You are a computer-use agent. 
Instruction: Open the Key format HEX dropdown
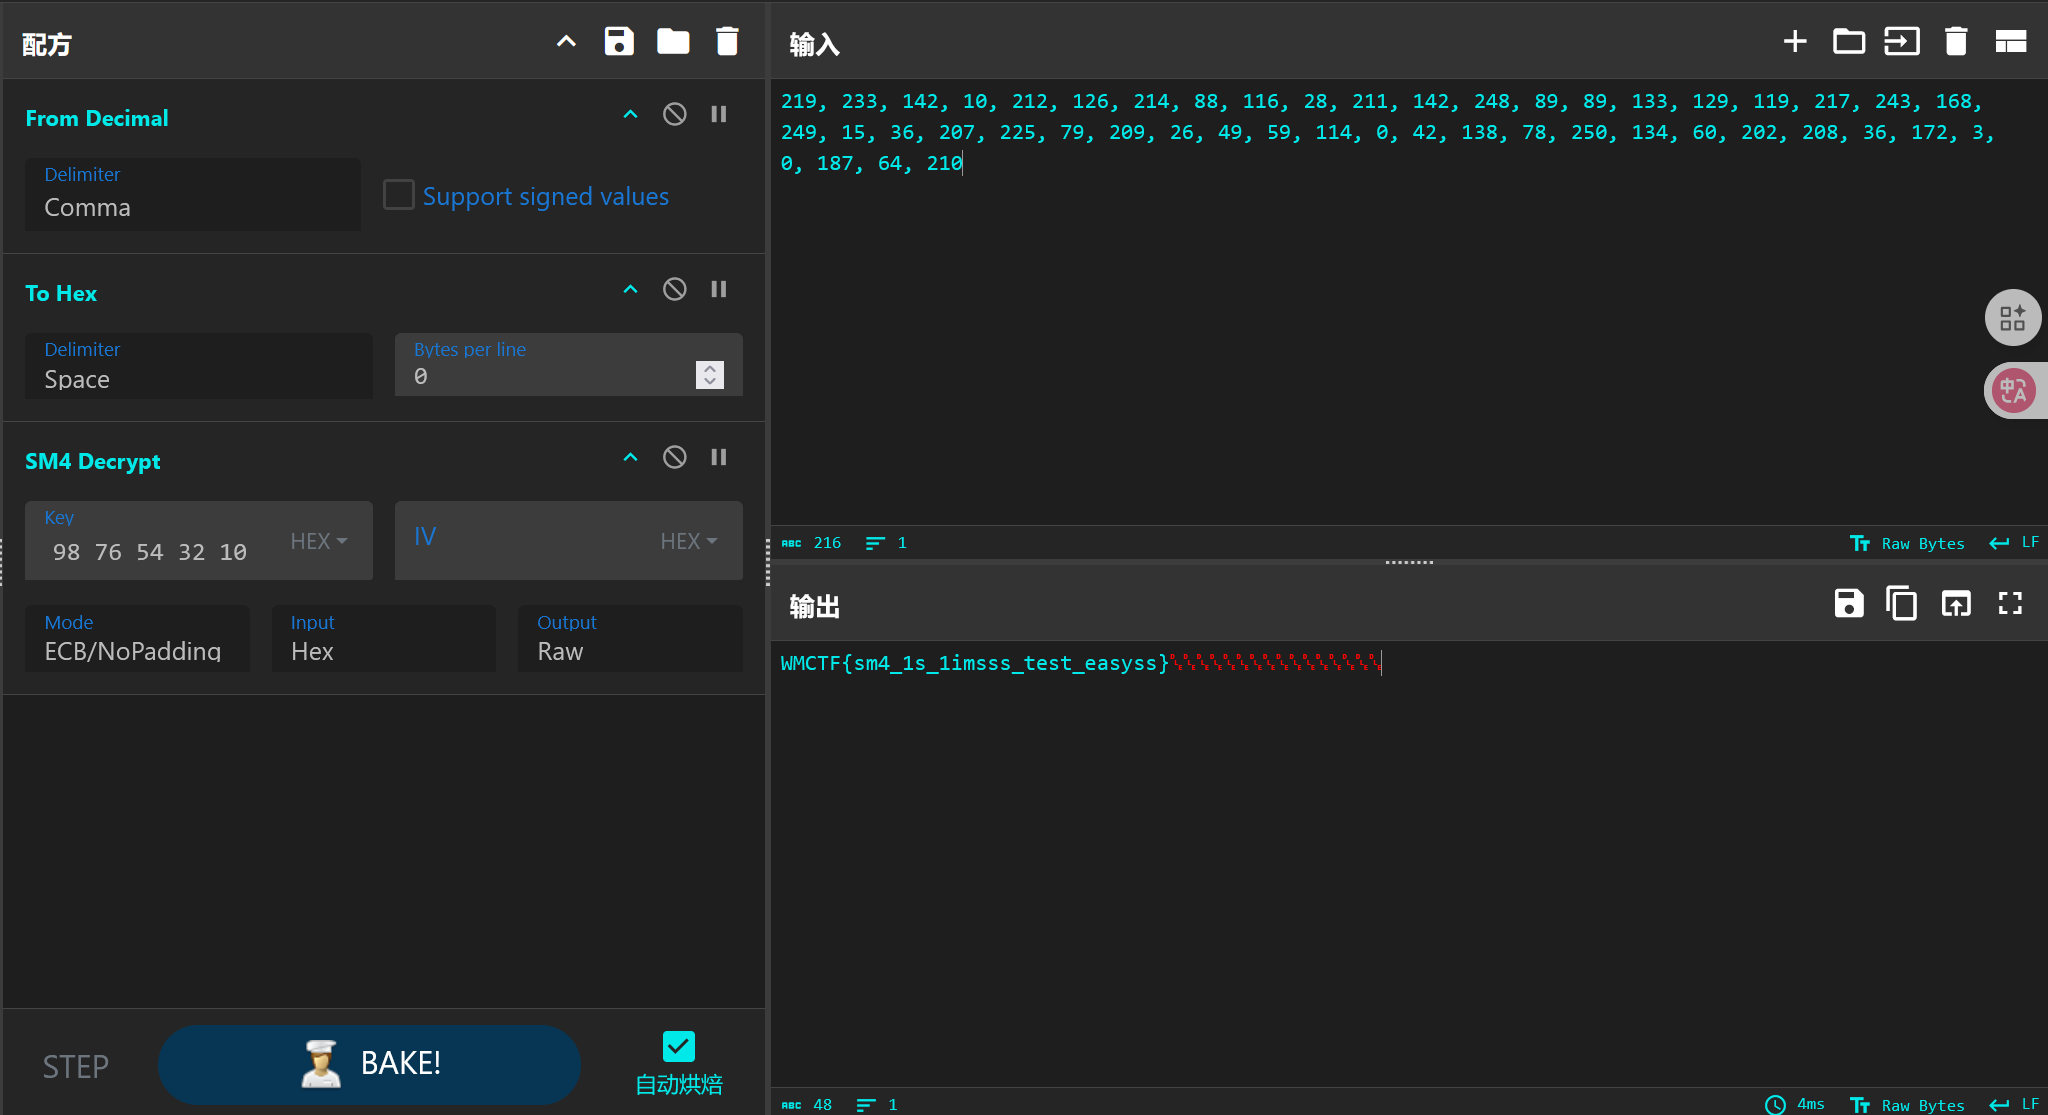click(x=319, y=541)
